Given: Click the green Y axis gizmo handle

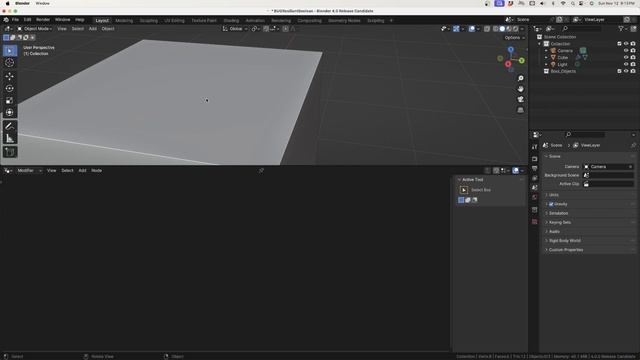Looking at the screenshot, I should pos(522,60).
